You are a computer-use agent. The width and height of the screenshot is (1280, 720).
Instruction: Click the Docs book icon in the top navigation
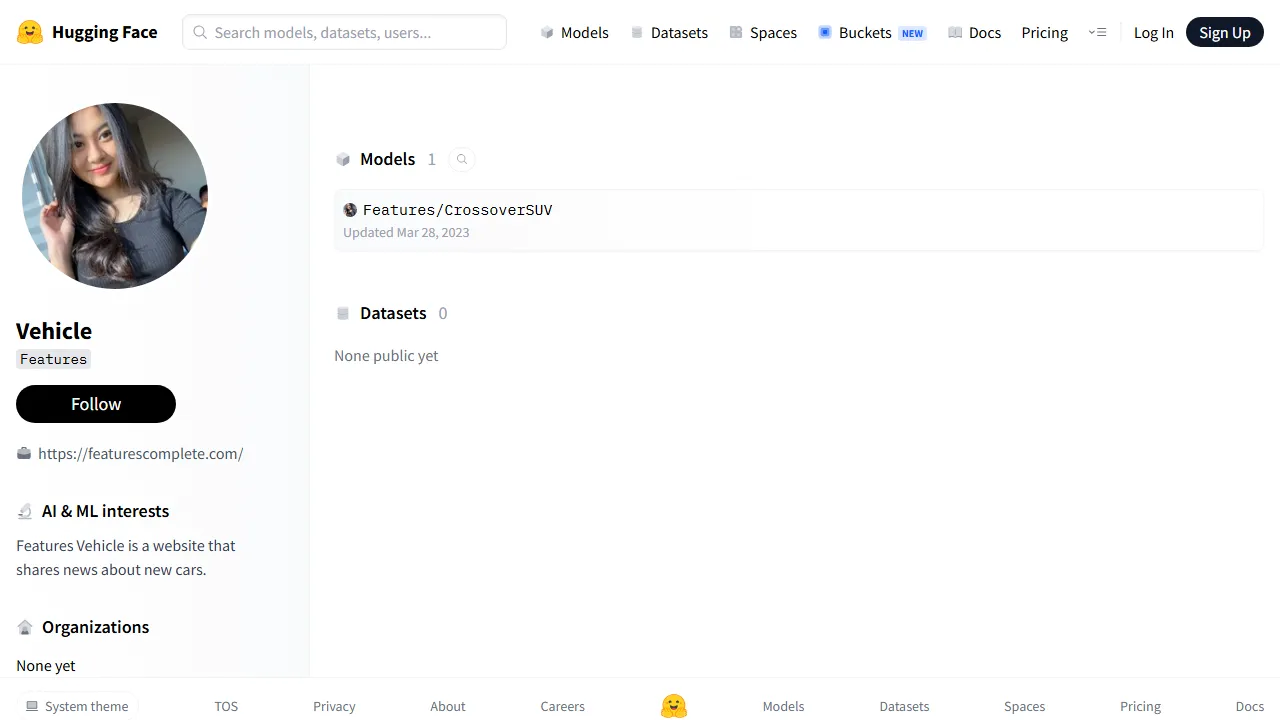(x=955, y=33)
